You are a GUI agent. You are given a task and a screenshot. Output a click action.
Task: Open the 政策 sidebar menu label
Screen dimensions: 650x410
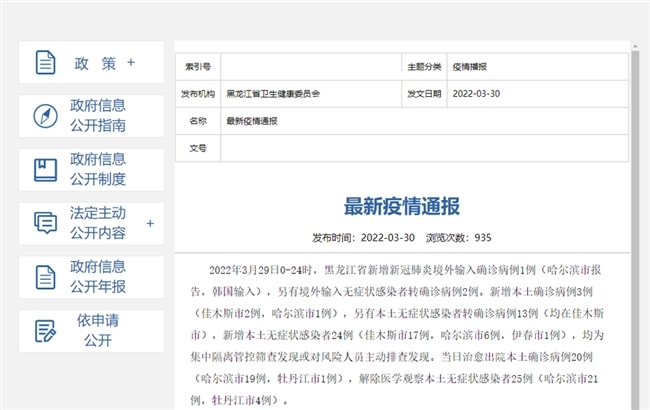click(x=95, y=63)
